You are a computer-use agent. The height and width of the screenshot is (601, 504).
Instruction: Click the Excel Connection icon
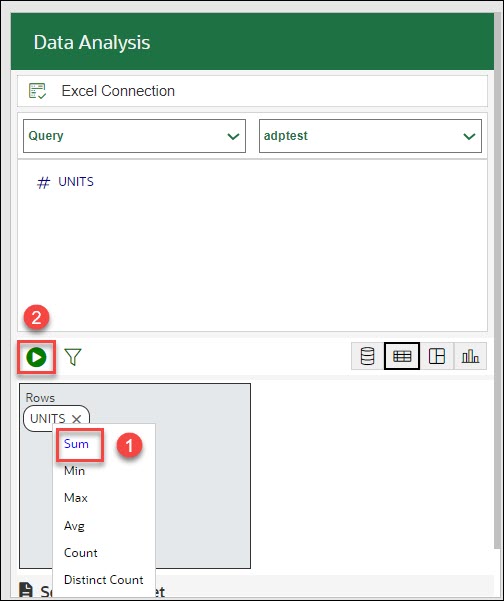38,91
